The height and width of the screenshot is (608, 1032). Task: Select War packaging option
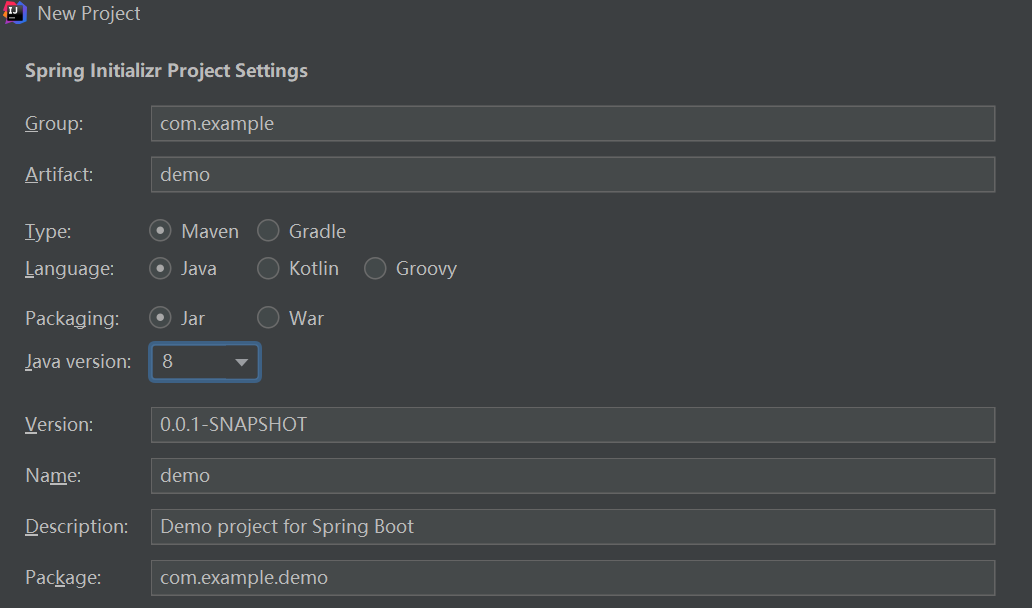(268, 318)
